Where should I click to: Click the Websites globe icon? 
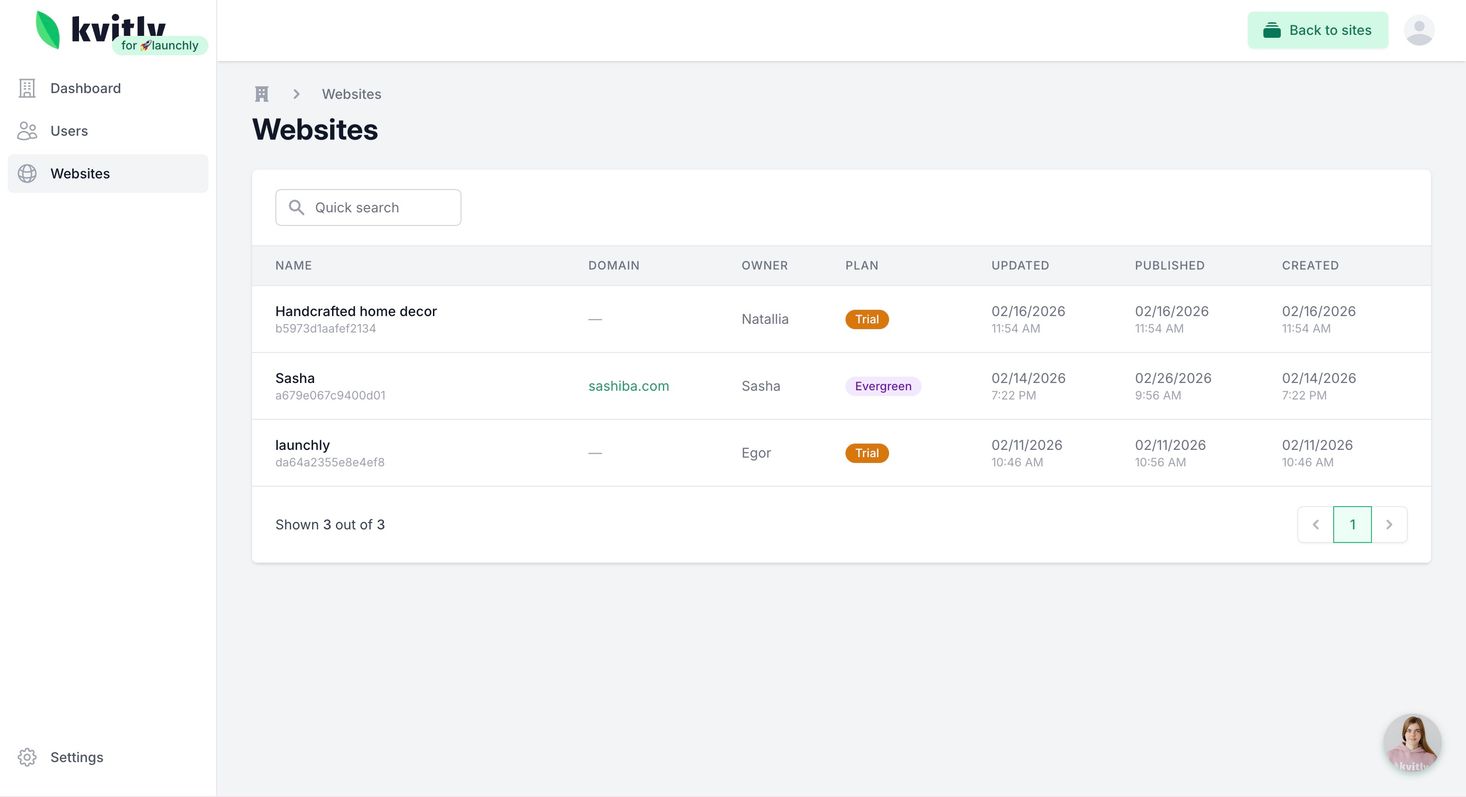[x=27, y=174]
